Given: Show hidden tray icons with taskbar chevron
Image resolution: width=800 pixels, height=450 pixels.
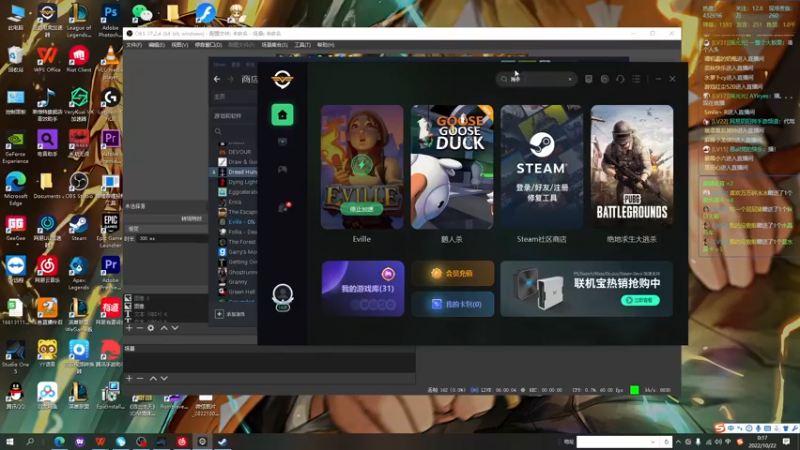Looking at the screenshot, I should pyautogui.click(x=678, y=442).
